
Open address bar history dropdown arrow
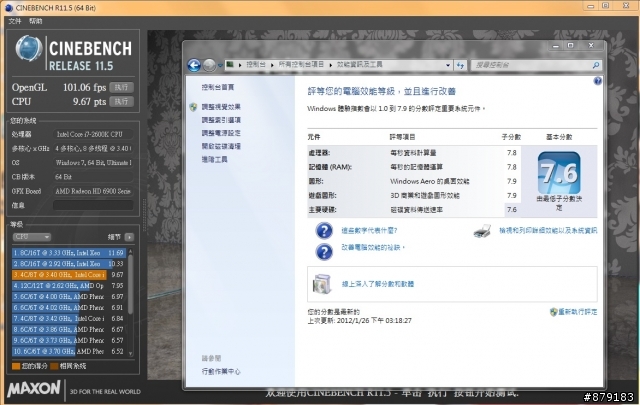coord(448,65)
